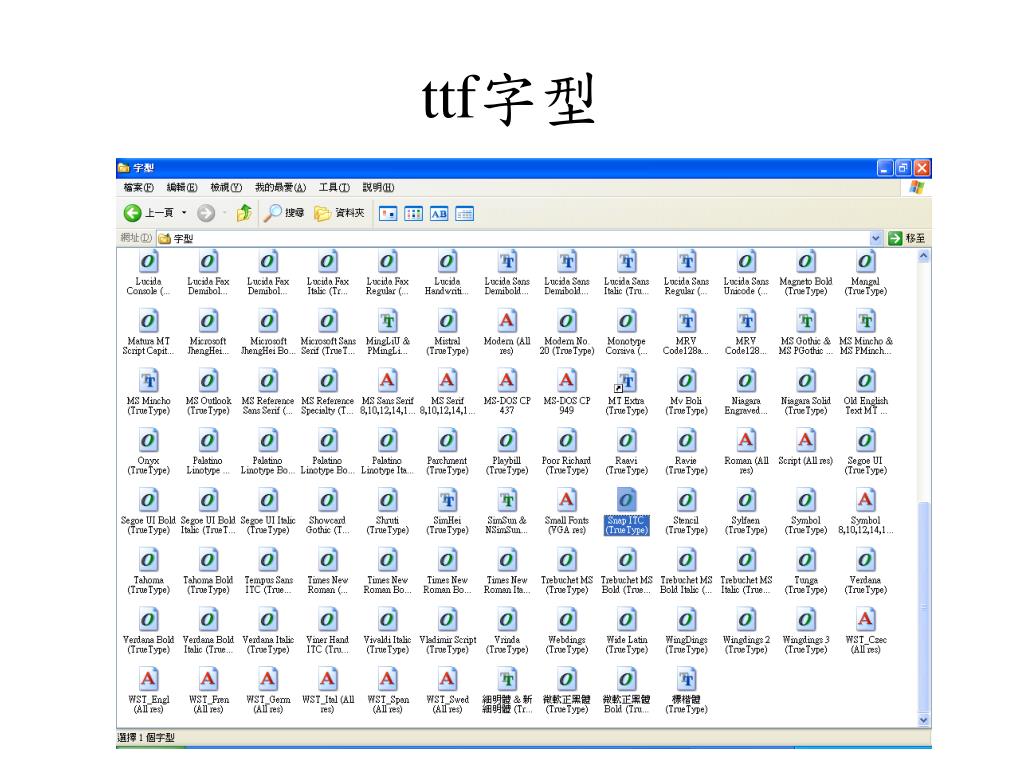This screenshot has height=768, width=1024.
Task: Go back with the 上一頁 button
Action: pos(149,213)
